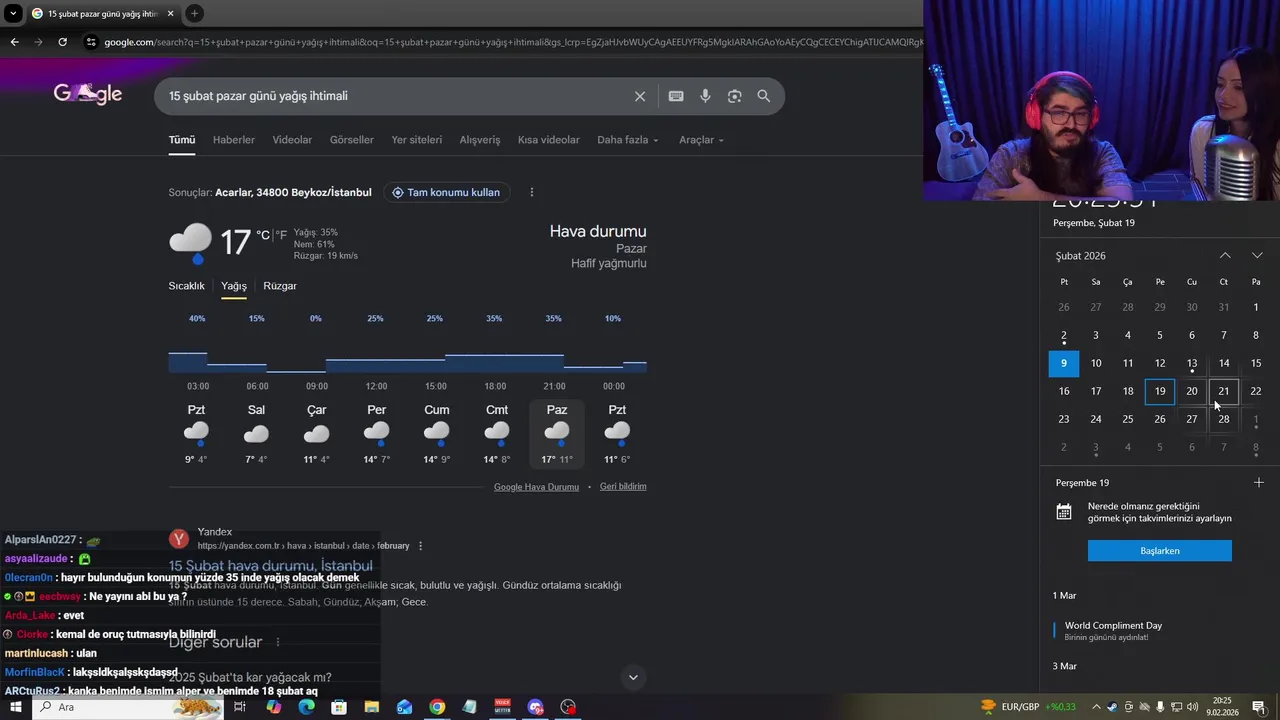The image size is (1280, 720).
Task: Go back in Chrome browser
Action: pyautogui.click(x=14, y=42)
